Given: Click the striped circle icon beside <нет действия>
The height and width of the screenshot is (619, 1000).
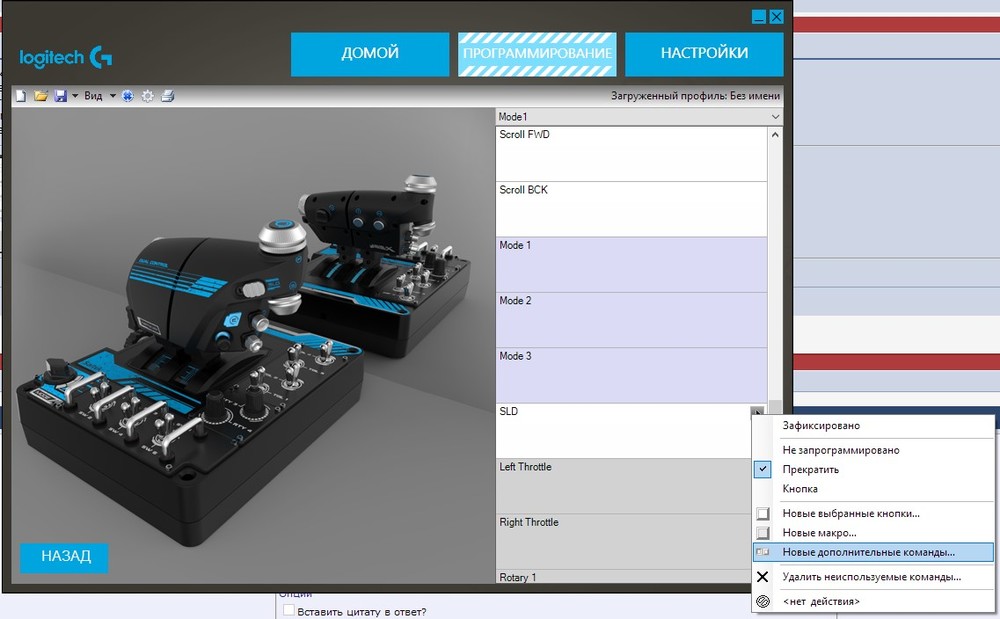Looking at the screenshot, I should (763, 601).
